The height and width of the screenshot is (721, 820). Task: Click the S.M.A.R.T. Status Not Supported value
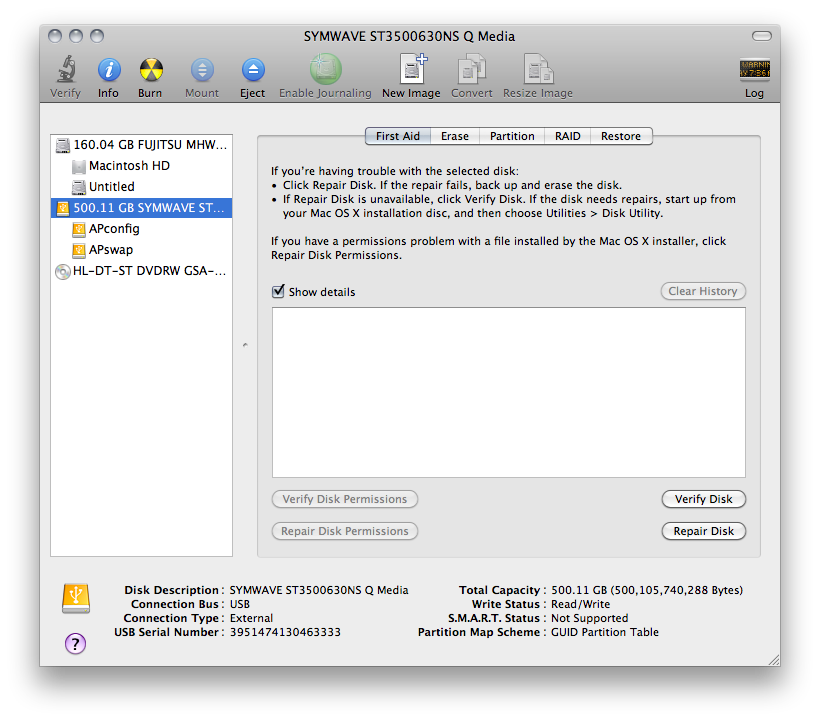[589, 618]
